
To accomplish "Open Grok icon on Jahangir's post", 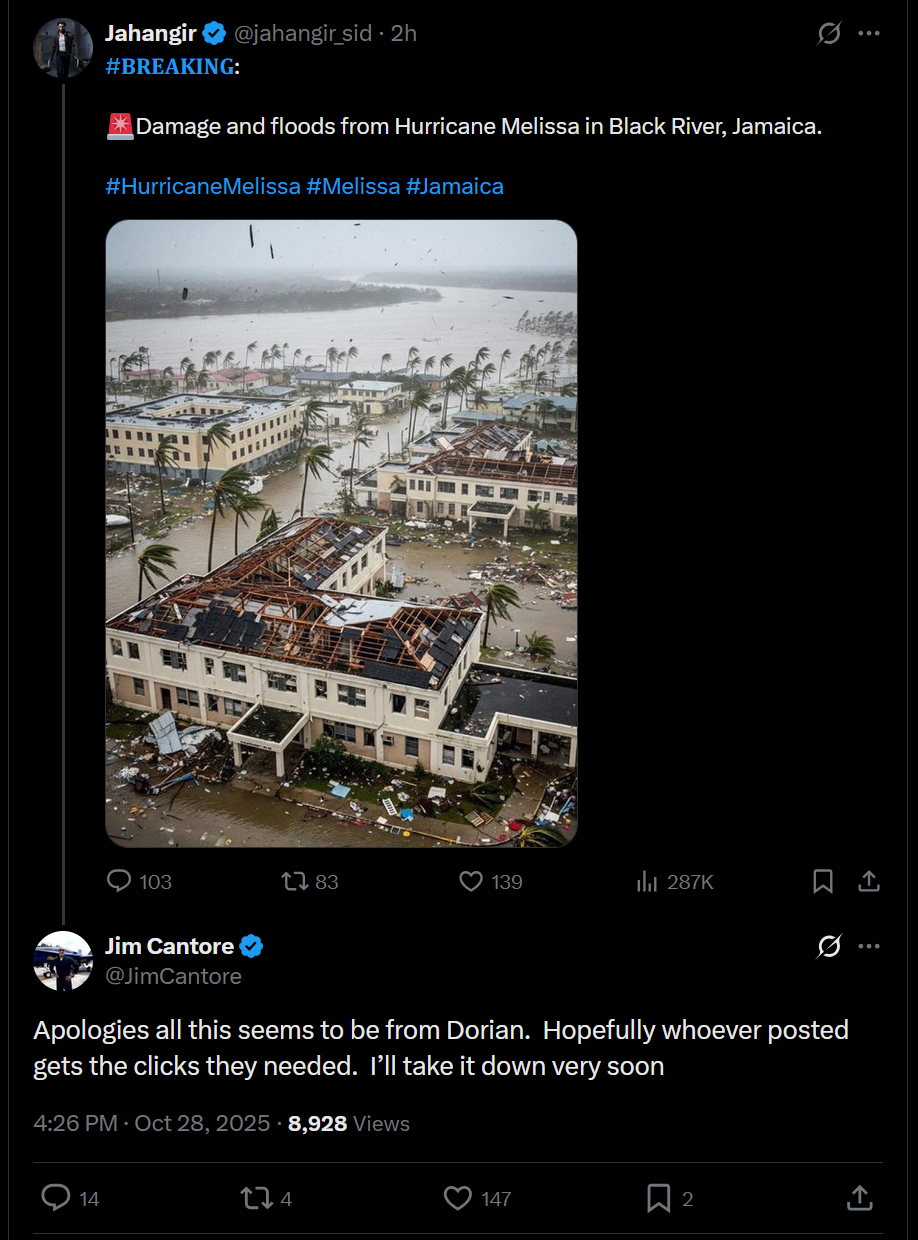I will point(829,34).
